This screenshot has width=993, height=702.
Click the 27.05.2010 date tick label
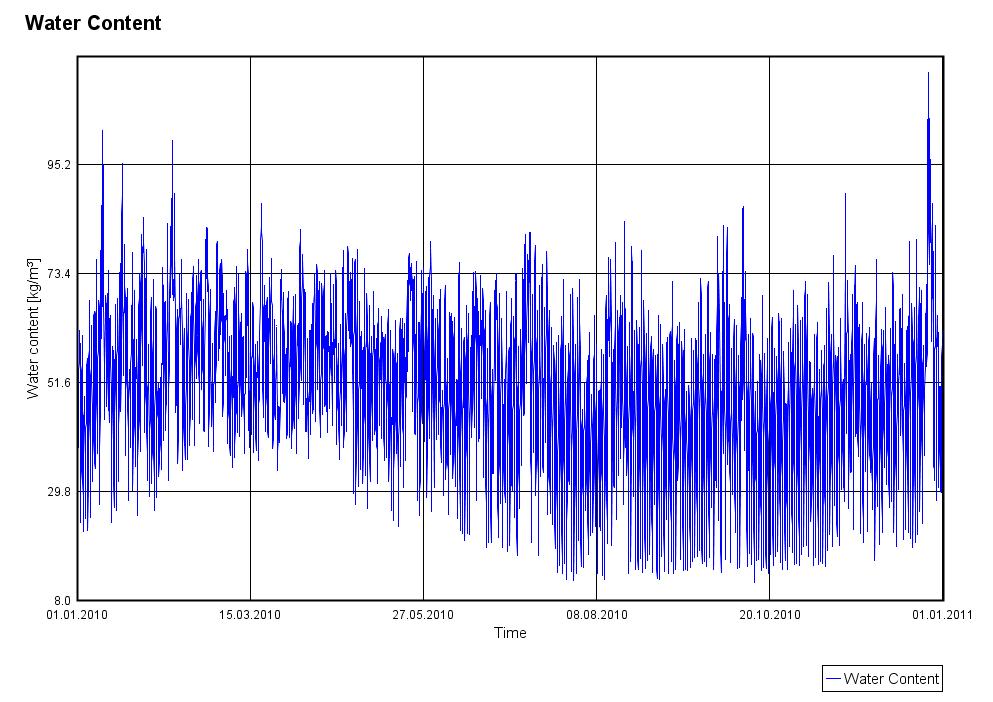tap(423, 615)
